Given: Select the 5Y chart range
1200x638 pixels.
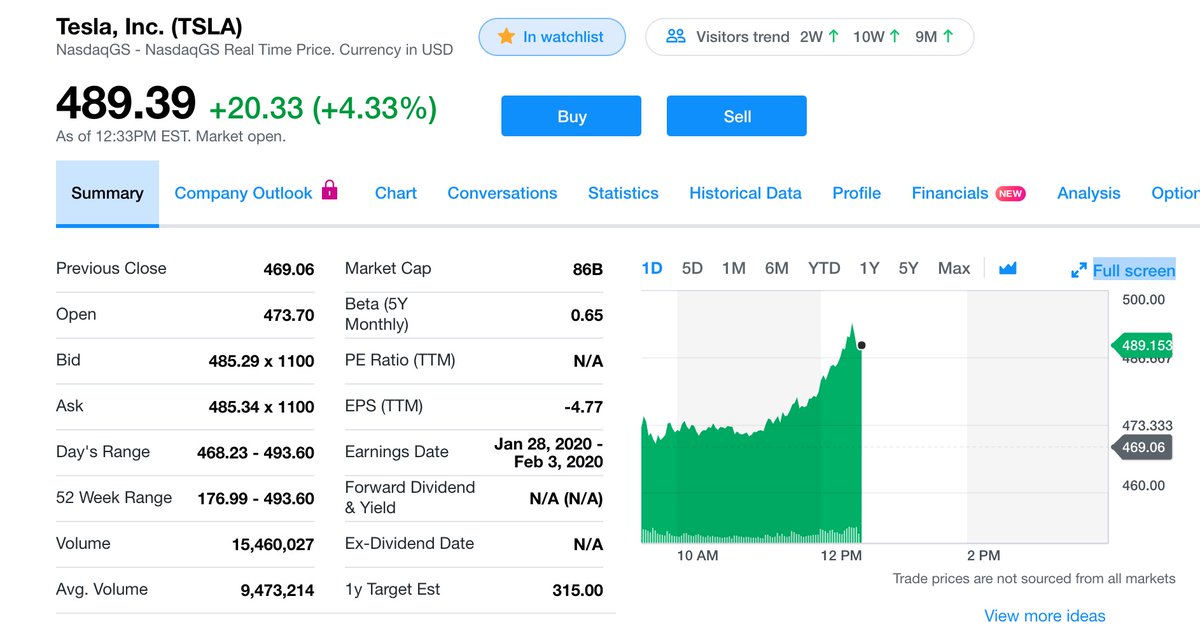Looking at the screenshot, I should coord(908,268).
